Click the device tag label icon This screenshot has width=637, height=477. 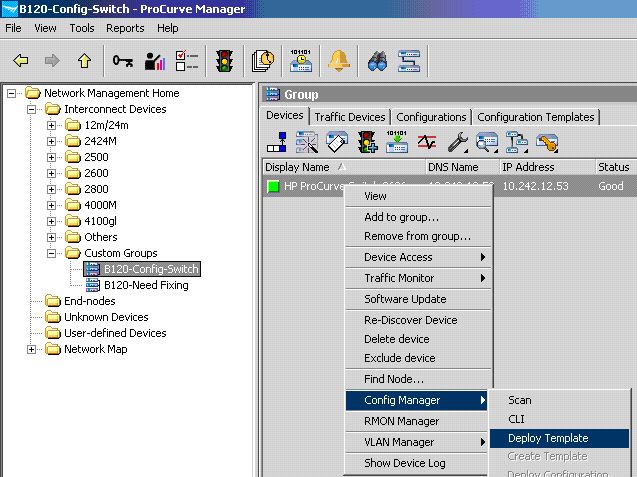(x=337, y=142)
